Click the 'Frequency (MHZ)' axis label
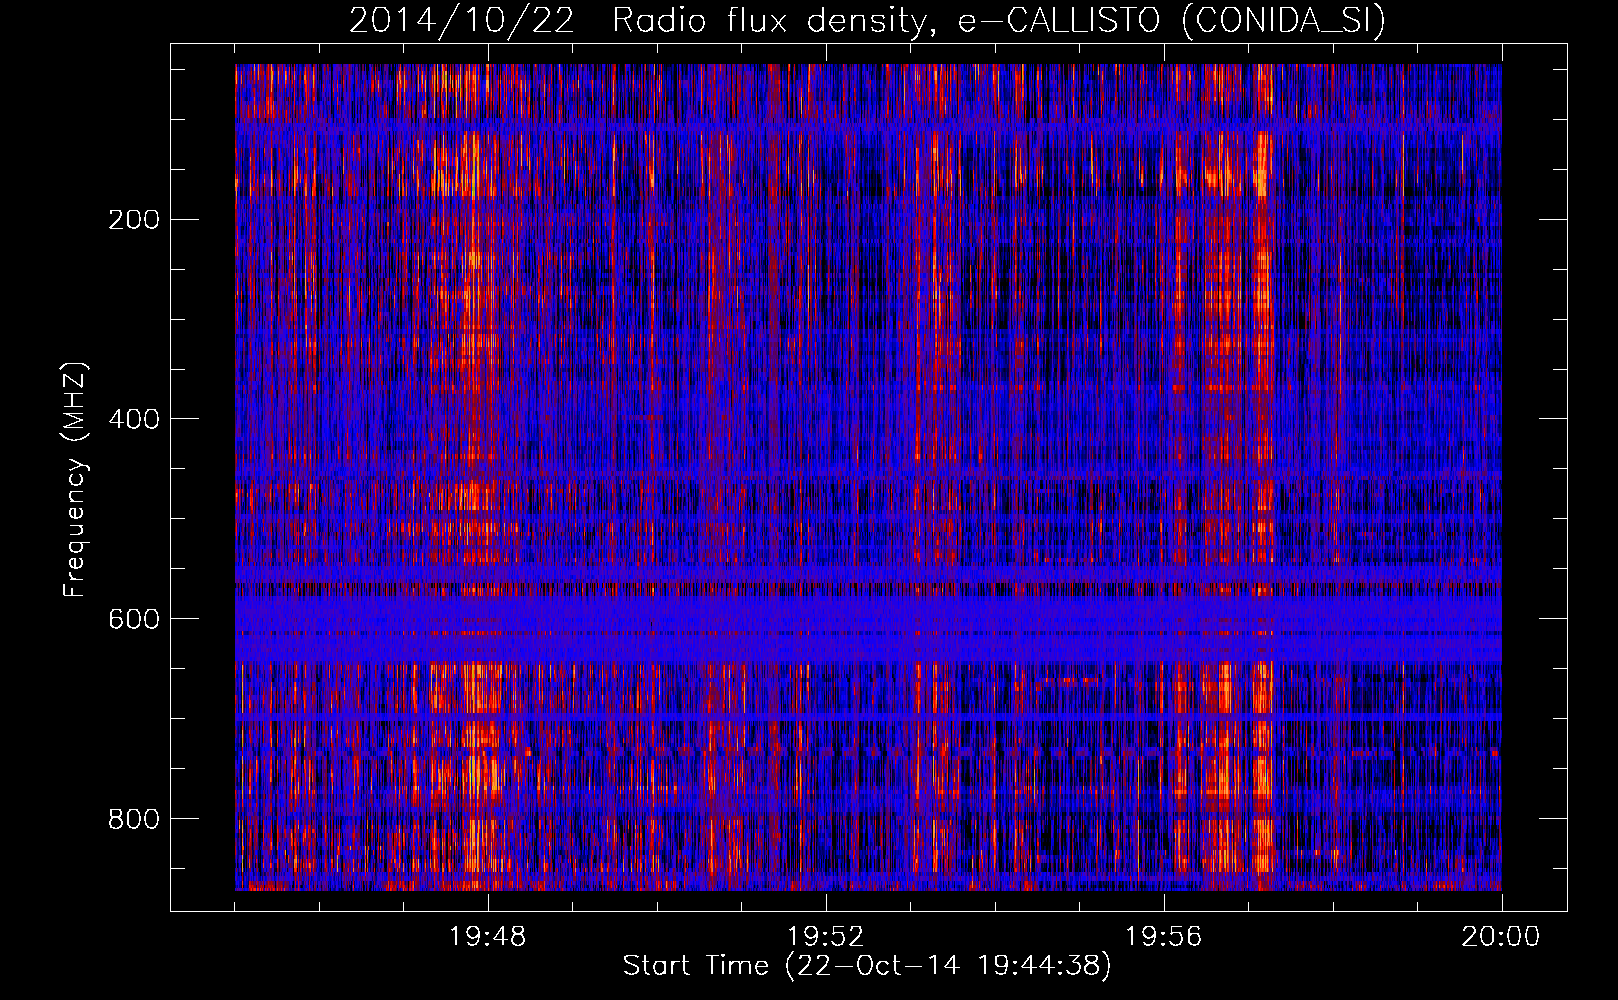This screenshot has width=1618, height=1000. click(x=75, y=479)
